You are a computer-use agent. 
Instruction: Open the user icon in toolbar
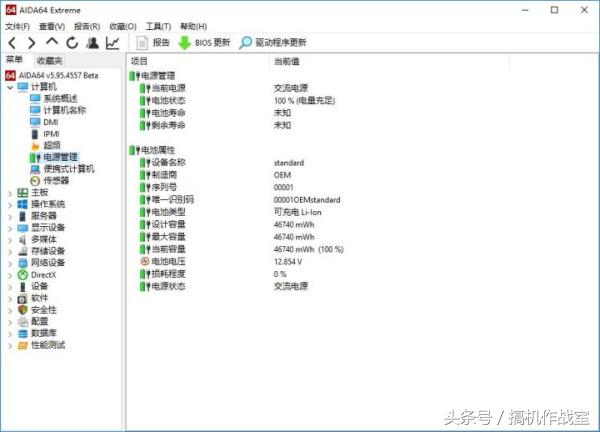[x=92, y=43]
